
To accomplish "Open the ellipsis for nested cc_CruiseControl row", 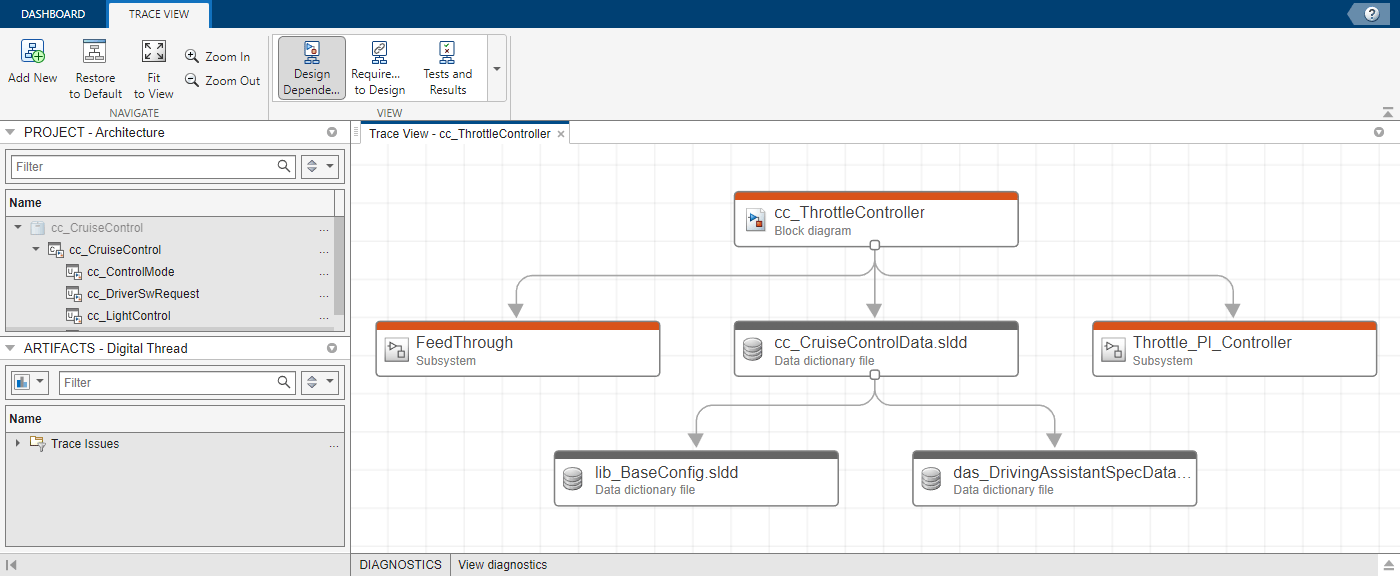I will click(x=323, y=250).
